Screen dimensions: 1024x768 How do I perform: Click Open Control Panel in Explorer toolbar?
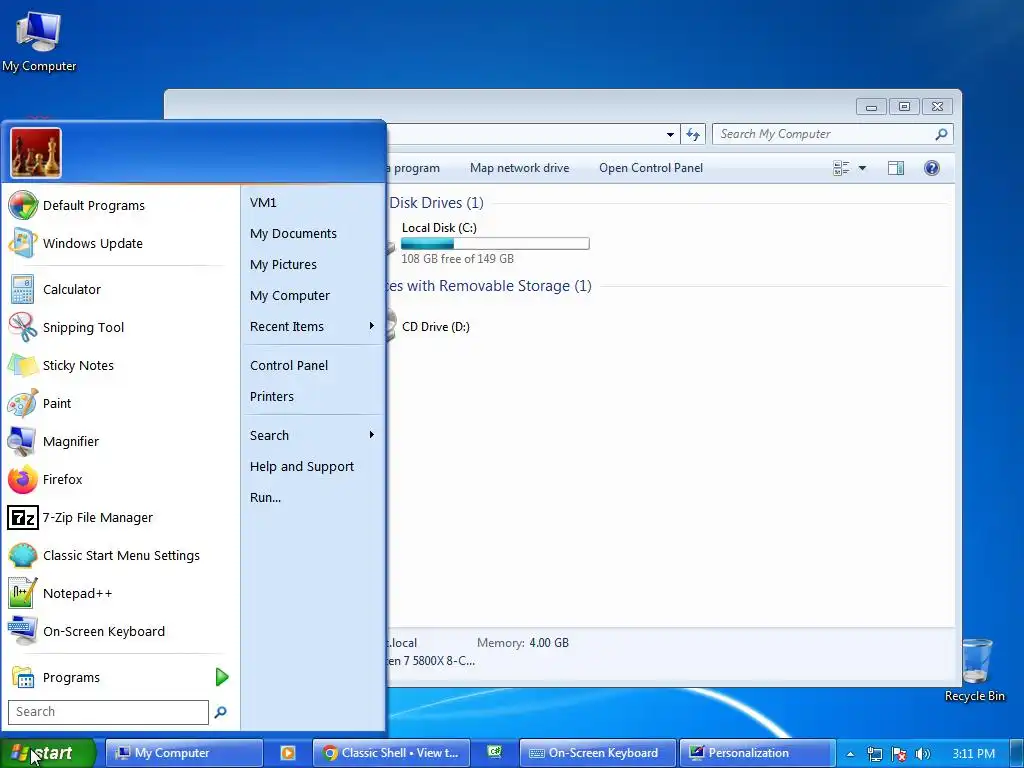pyautogui.click(x=651, y=168)
